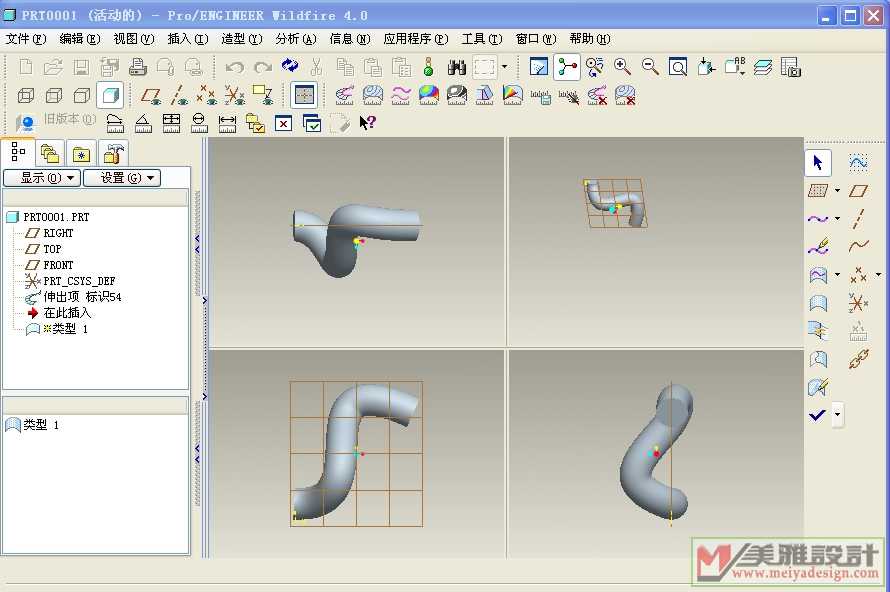Open the 工具 menu
This screenshot has height=592, width=890.
coord(481,39)
